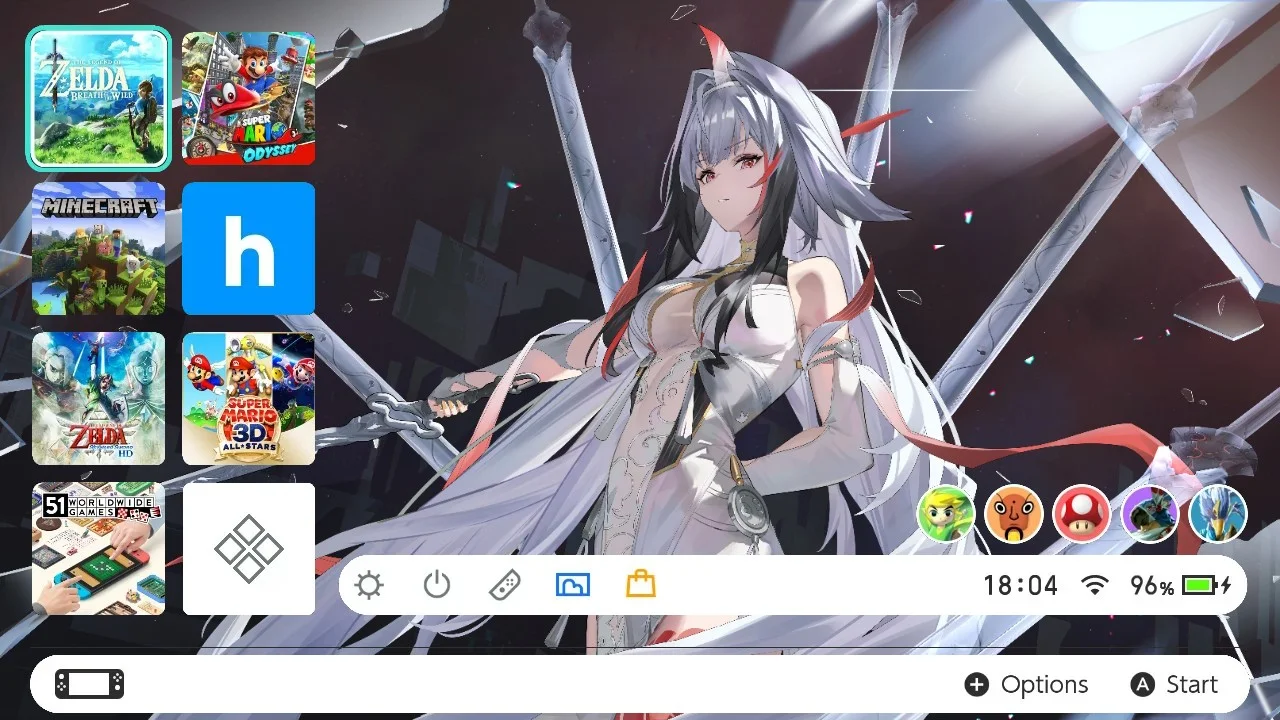
Task: Launch Super Mario 3D All-Stars
Action: click(248, 399)
